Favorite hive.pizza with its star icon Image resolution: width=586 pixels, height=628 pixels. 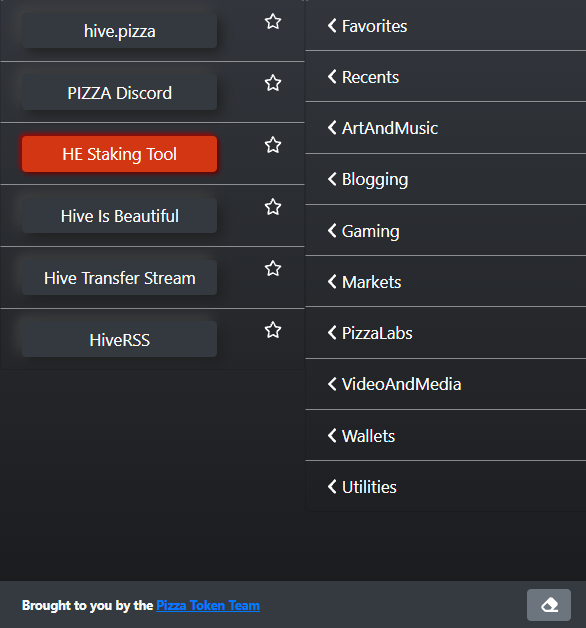click(x=273, y=22)
